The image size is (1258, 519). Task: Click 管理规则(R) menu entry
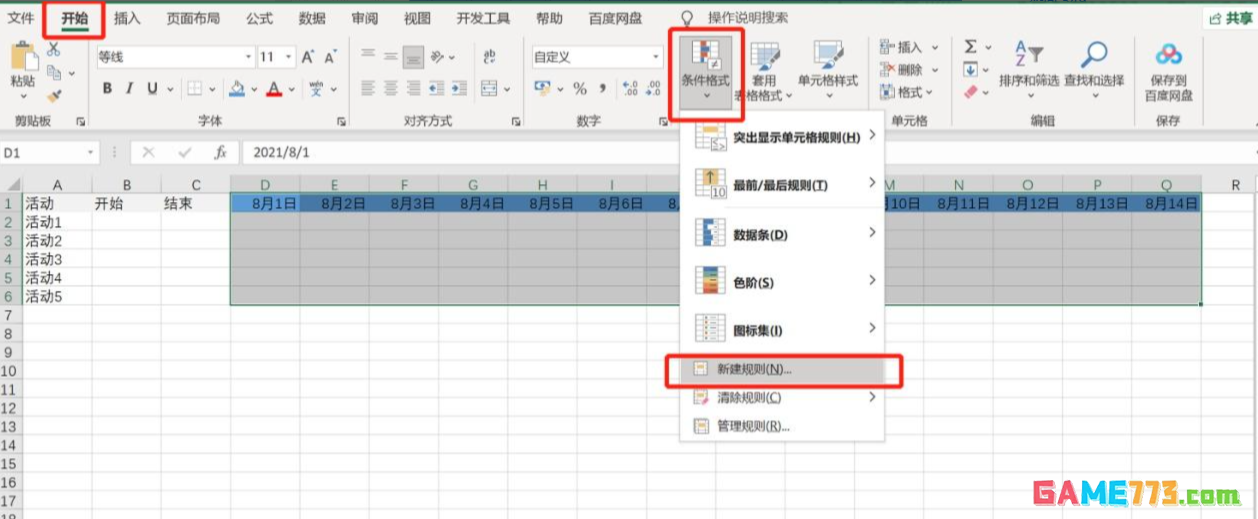coord(753,426)
